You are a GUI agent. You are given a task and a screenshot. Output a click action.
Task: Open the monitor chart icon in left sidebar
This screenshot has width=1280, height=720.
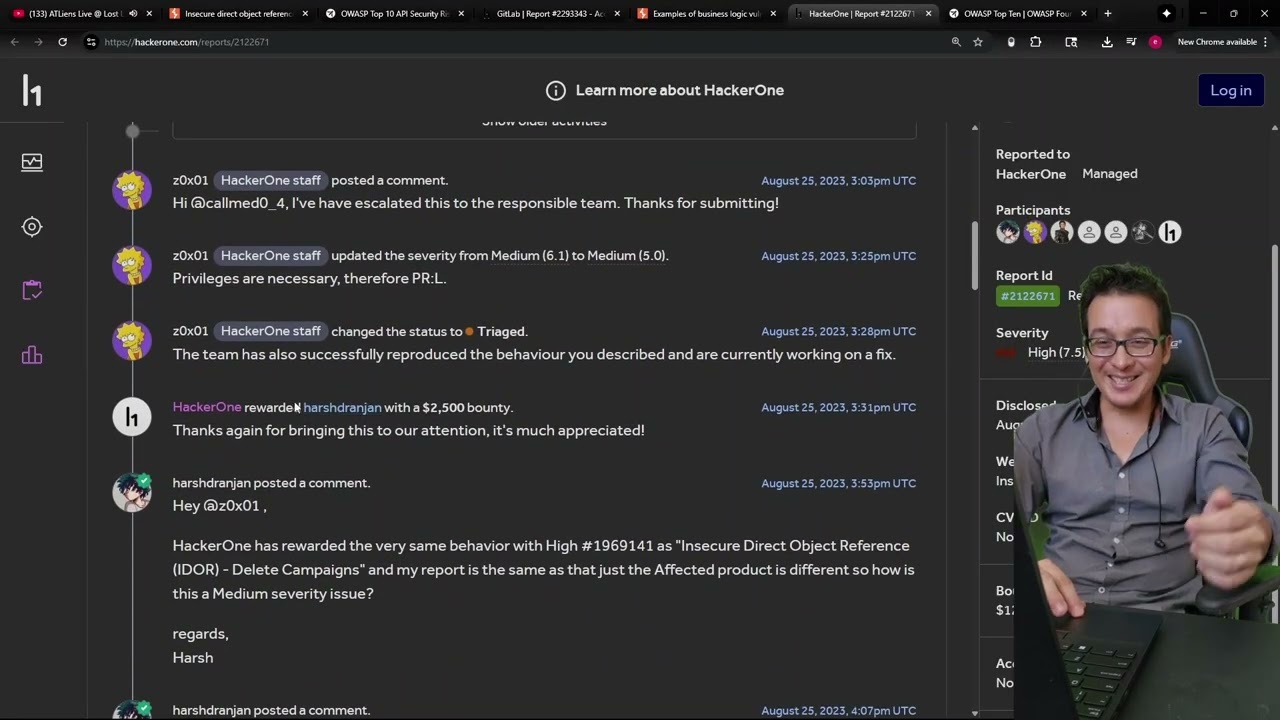(x=32, y=162)
